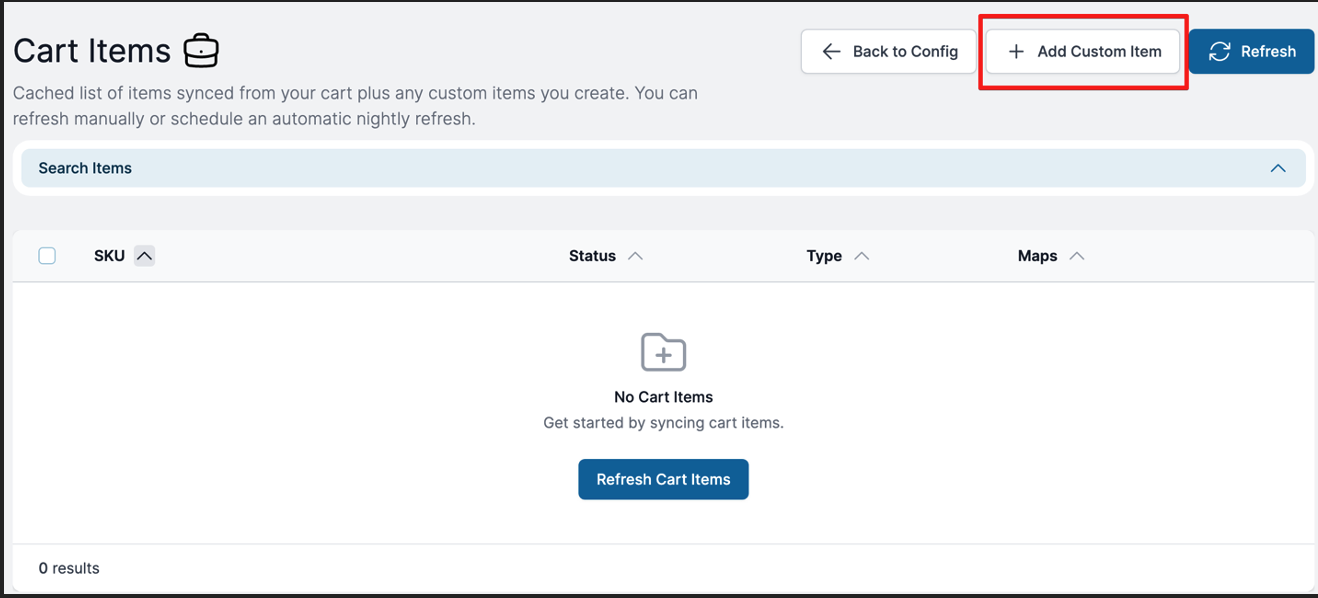Toggle the Status column sort arrow

(634, 256)
